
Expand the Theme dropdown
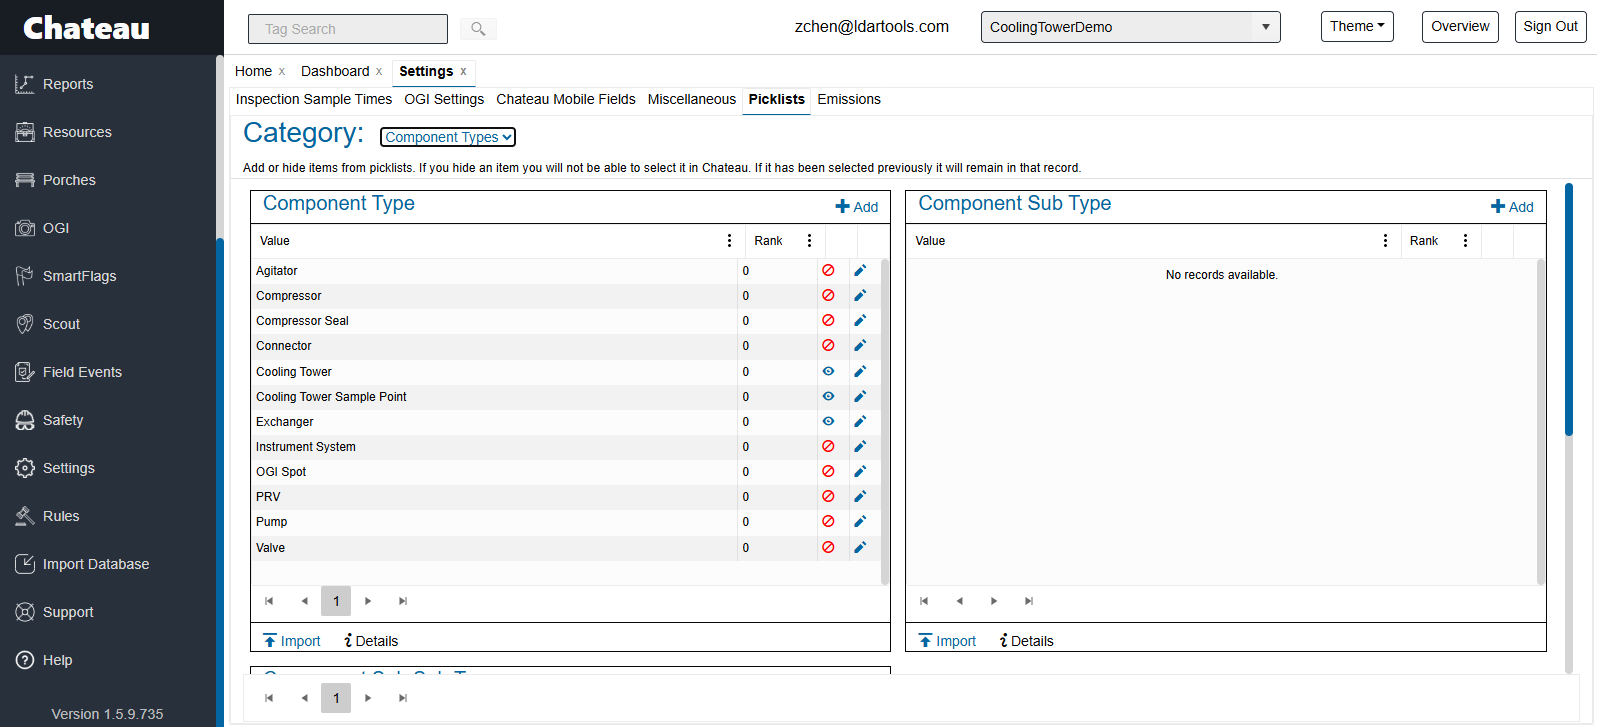(1357, 27)
